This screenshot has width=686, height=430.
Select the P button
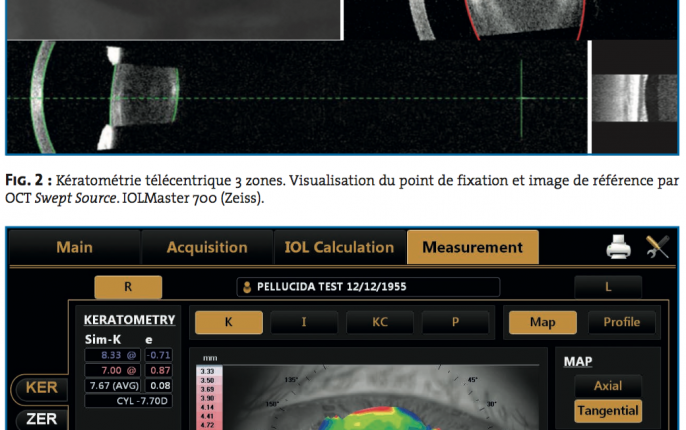click(x=455, y=322)
